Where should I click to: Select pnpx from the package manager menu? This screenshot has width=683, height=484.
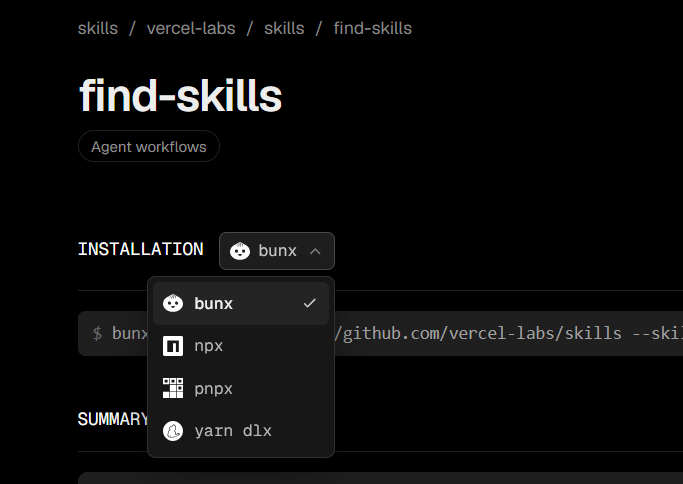click(x=241, y=388)
